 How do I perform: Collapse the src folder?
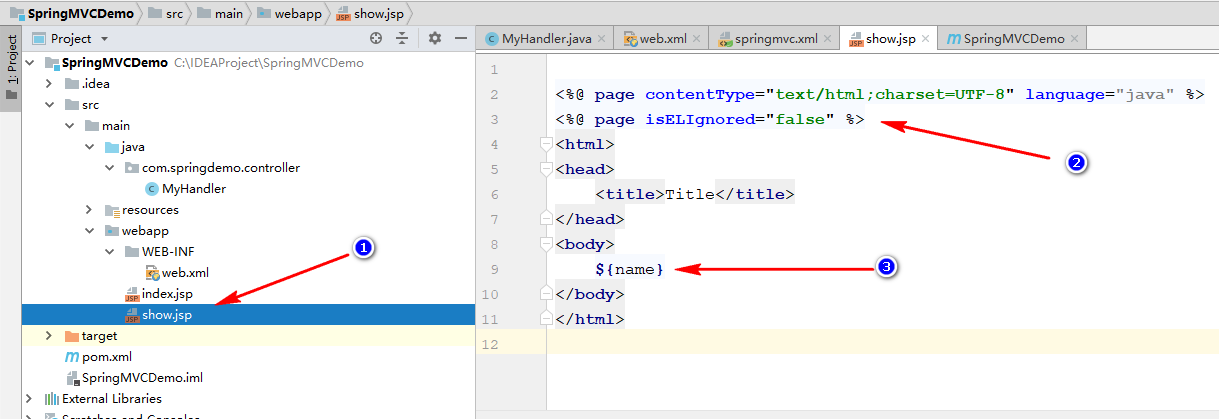[48, 104]
